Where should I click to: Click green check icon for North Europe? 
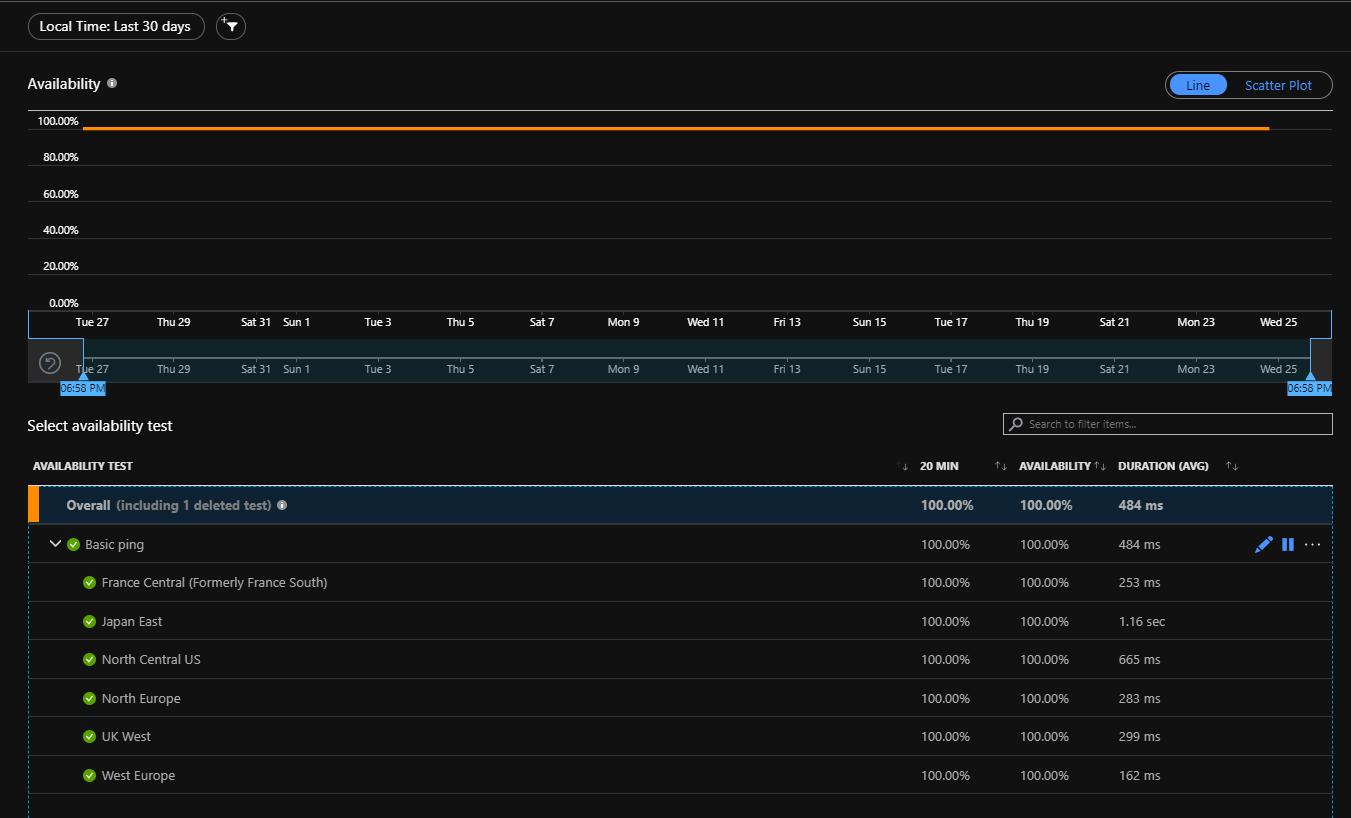(89, 699)
